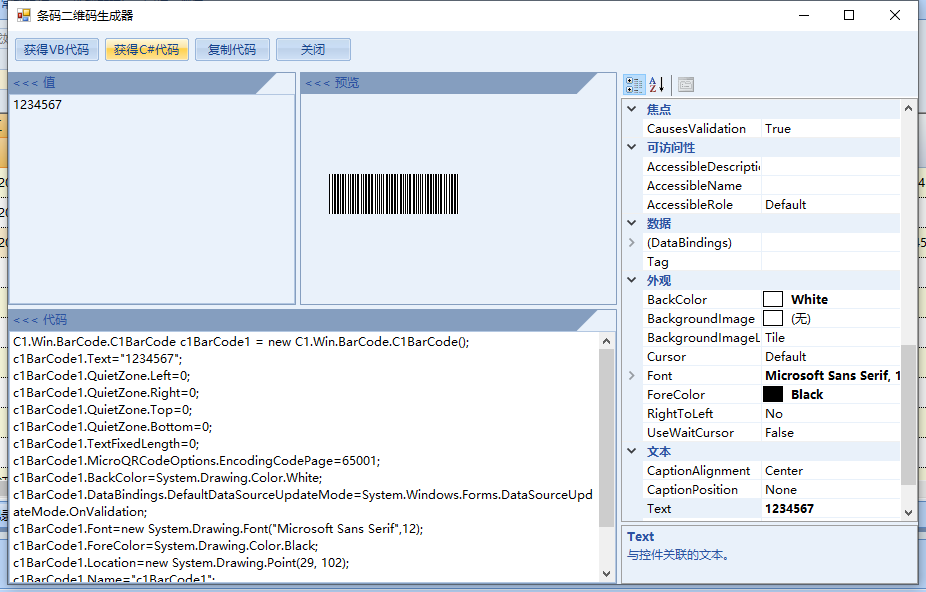
Task: Minimize the 条码二维码生成器 window
Action: (x=804, y=15)
